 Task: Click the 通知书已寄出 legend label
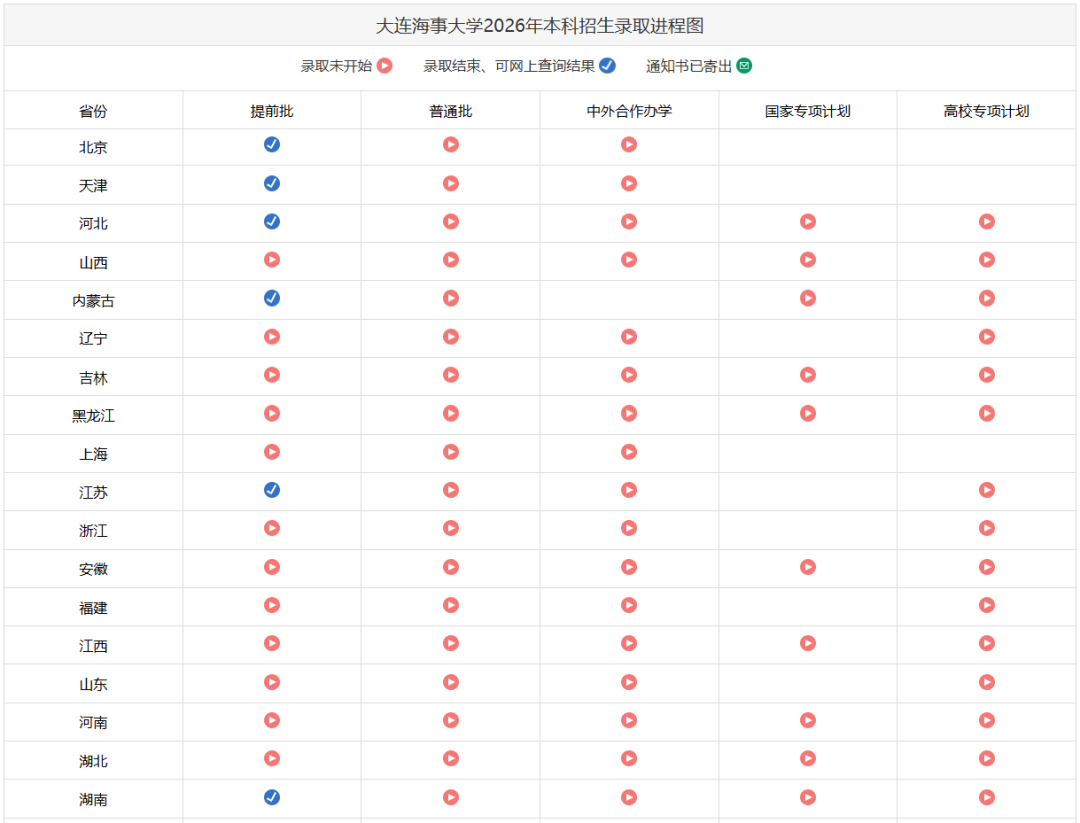pos(689,66)
